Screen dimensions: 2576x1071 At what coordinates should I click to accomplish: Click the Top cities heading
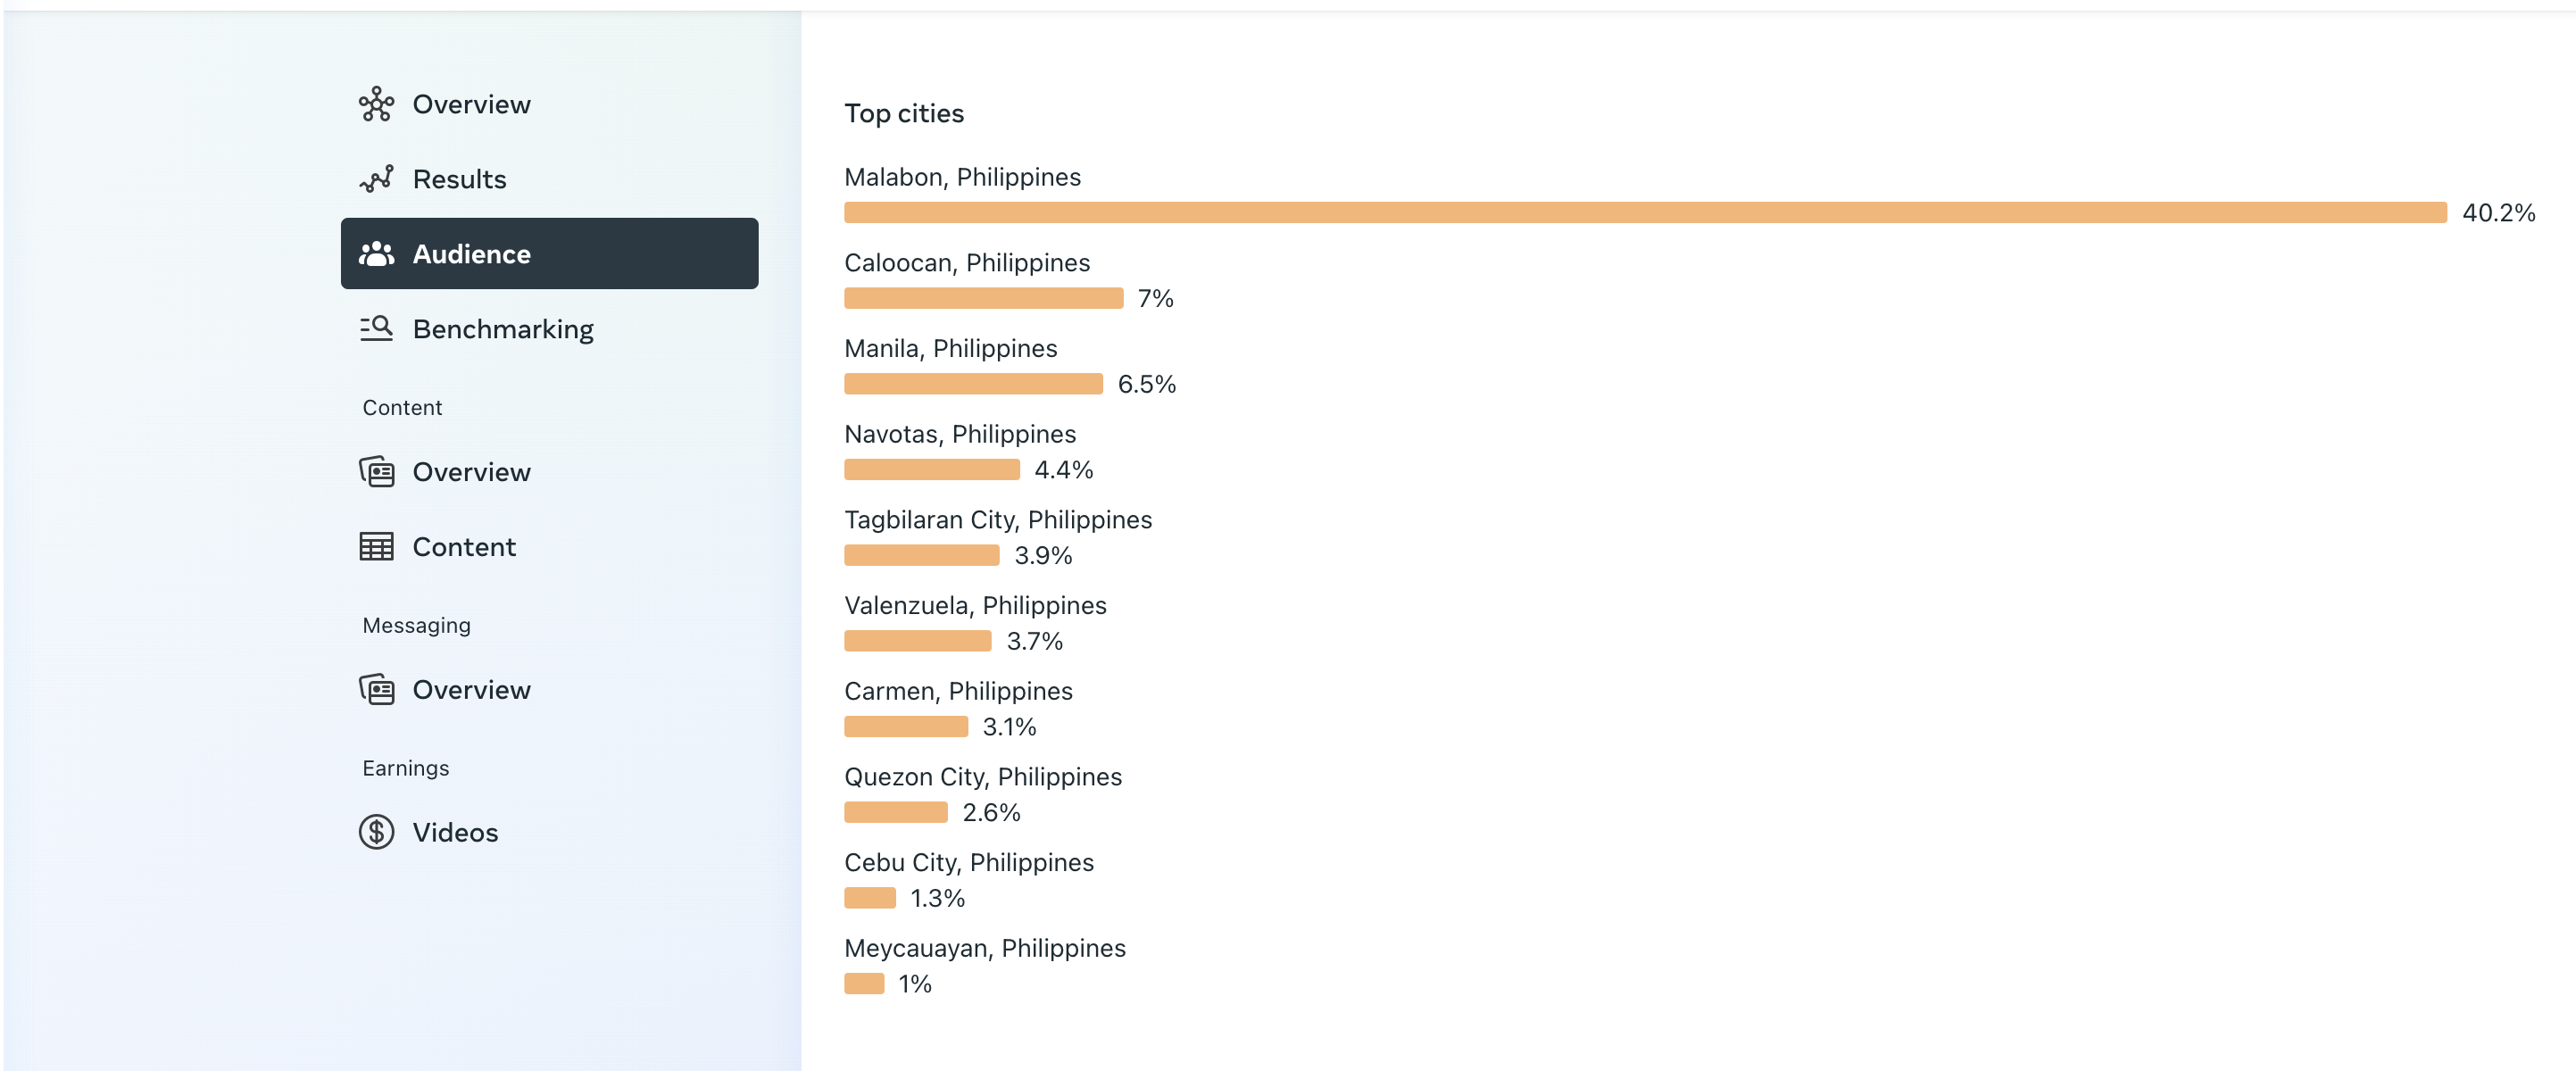(x=903, y=114)
